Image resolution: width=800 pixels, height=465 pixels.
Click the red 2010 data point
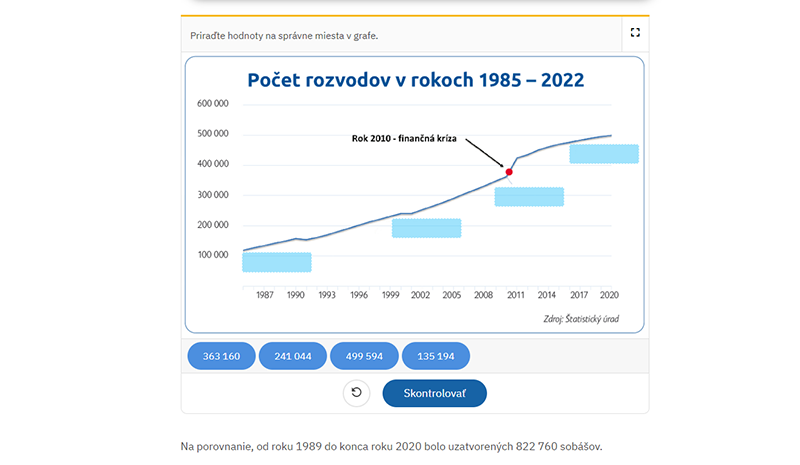509,172
